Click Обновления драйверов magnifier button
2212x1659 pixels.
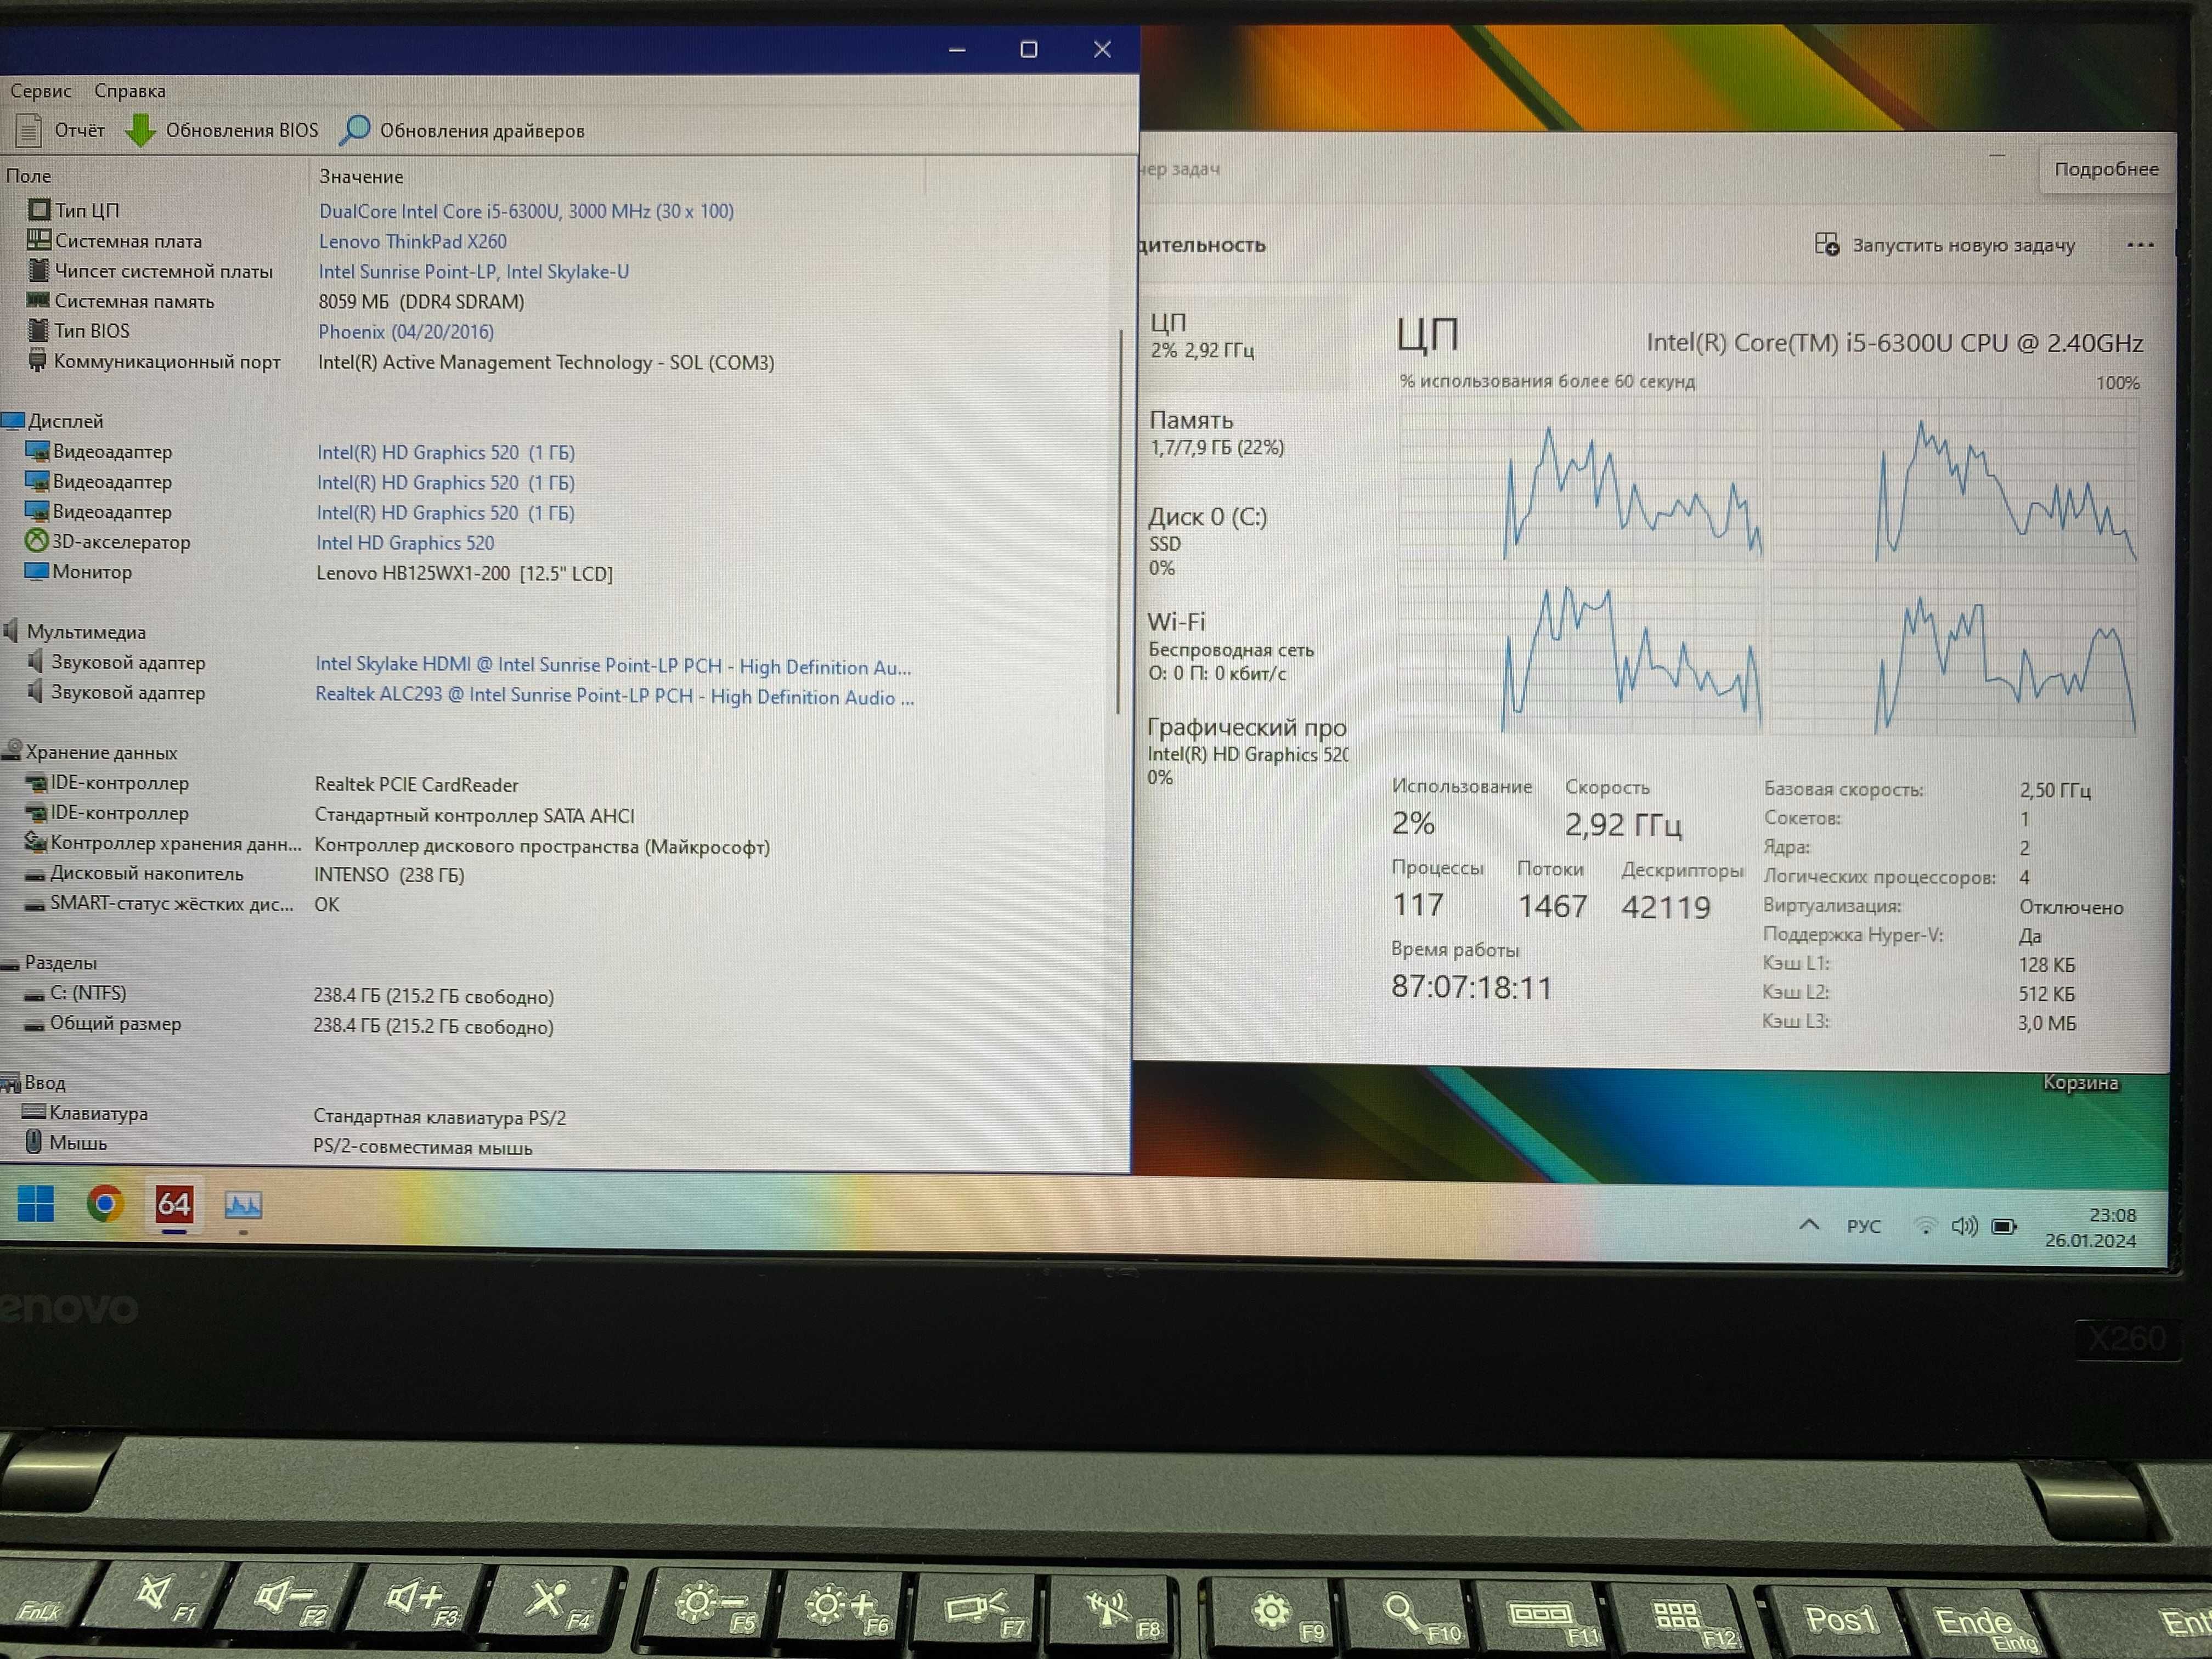click(462, 130)
